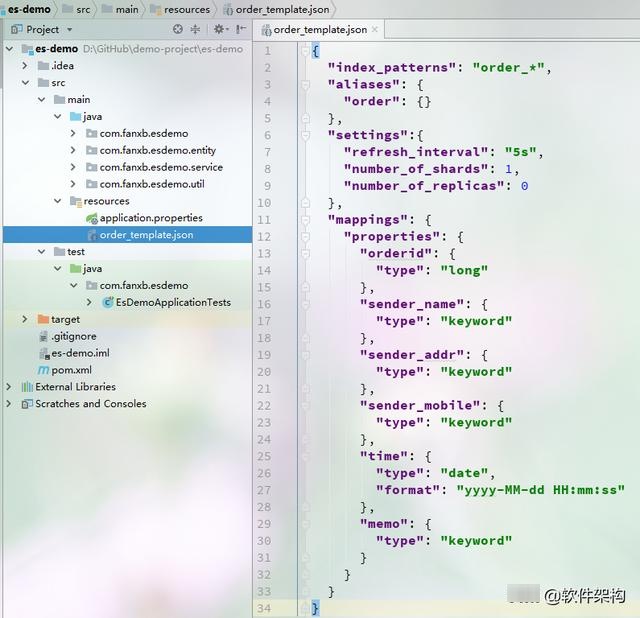Select the application.properties file

click(151, 218)
